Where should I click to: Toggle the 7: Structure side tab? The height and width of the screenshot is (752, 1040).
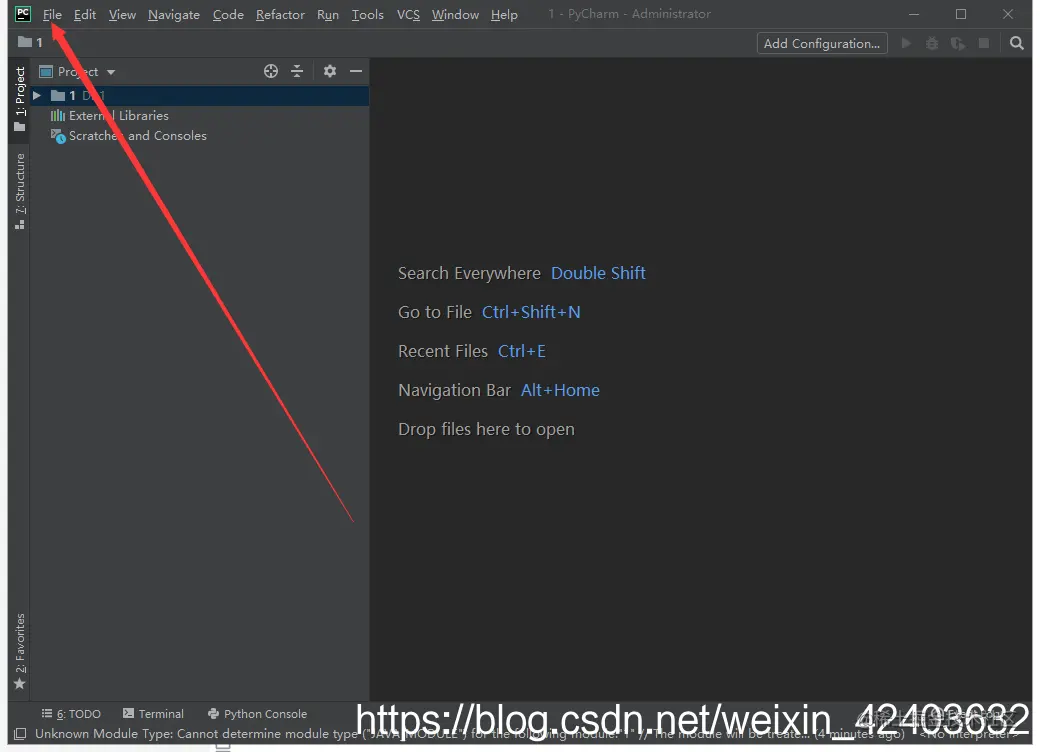click(20, 192)
